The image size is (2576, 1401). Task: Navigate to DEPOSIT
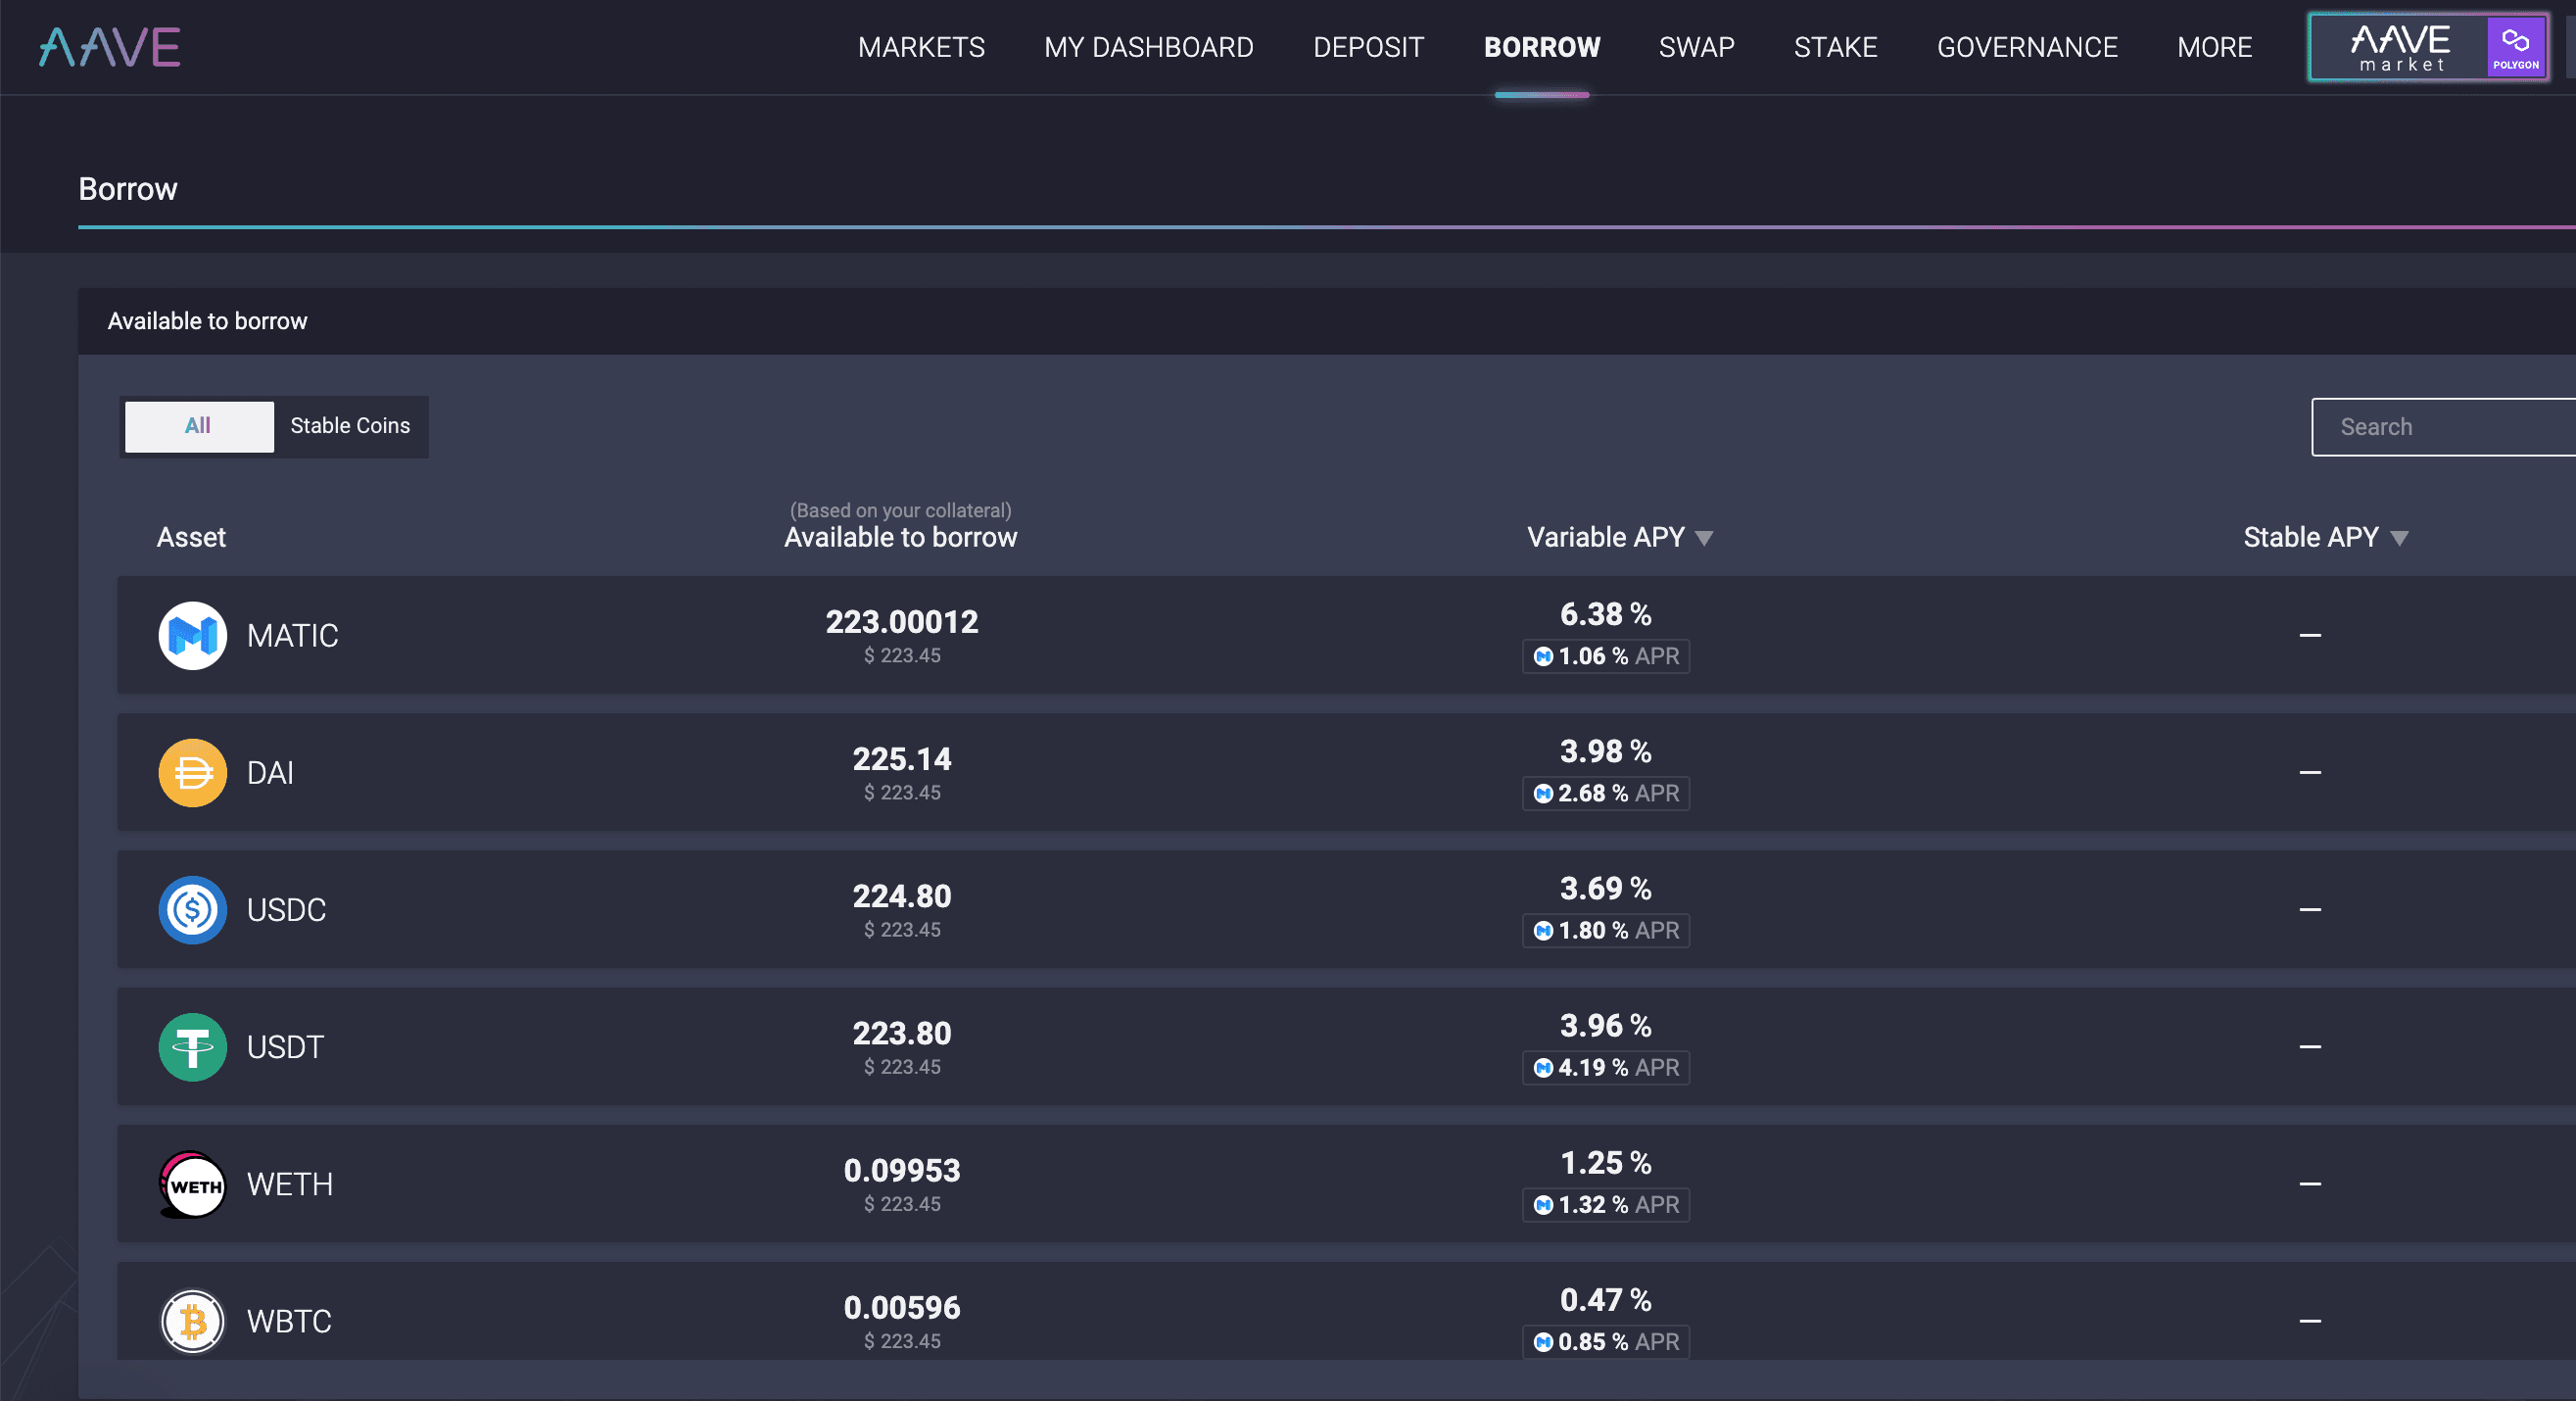tap(1368, 47)
